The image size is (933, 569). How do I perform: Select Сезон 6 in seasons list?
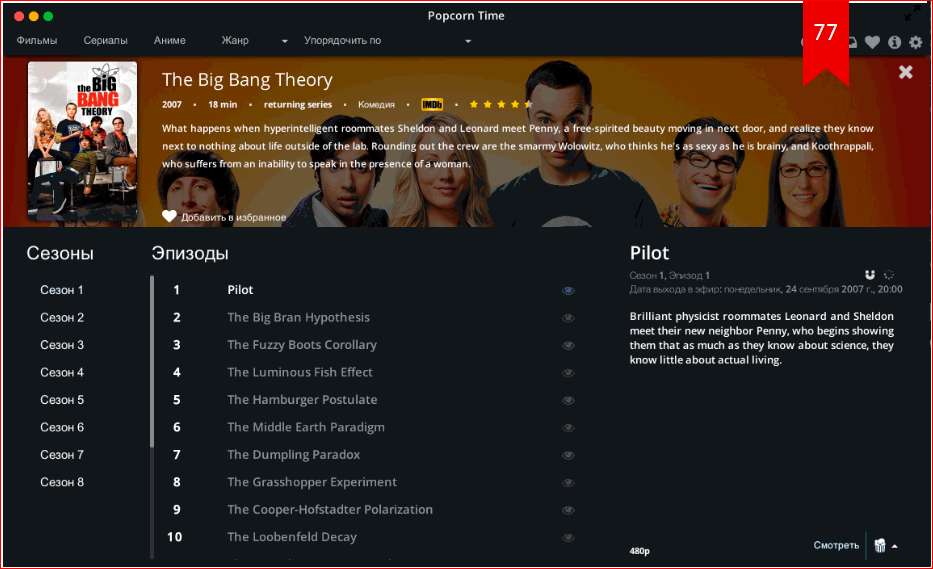coord(62,427)
